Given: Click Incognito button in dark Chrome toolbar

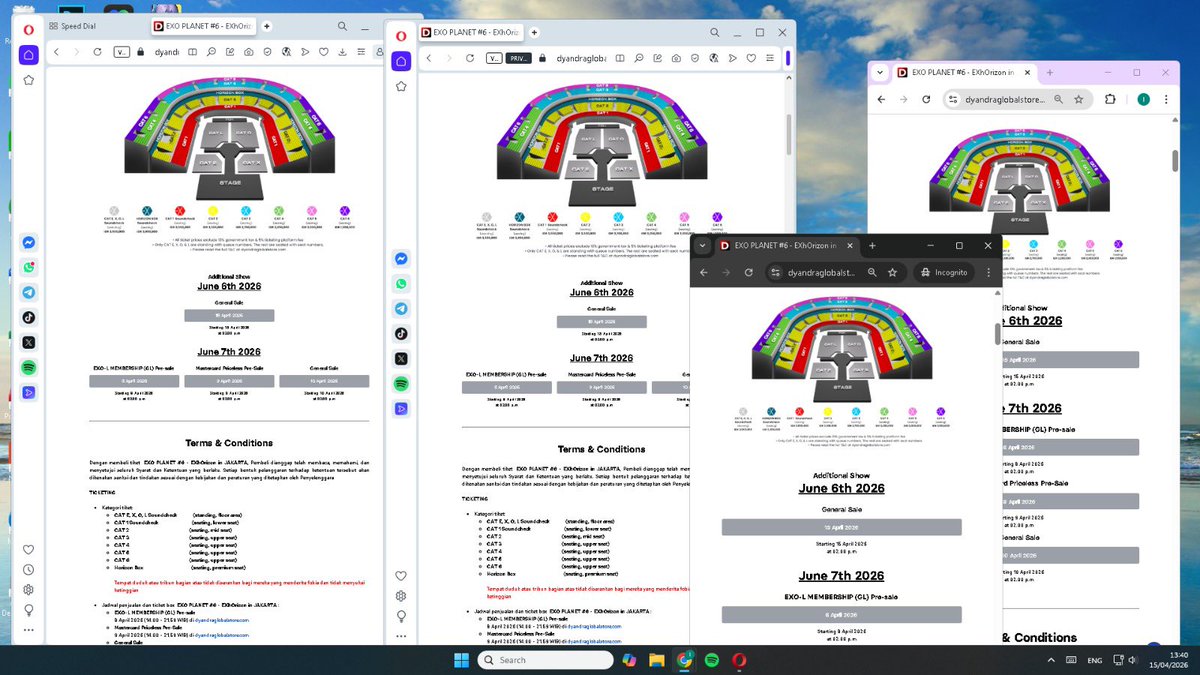Looking at the screenshot, I should click(944, 272).
